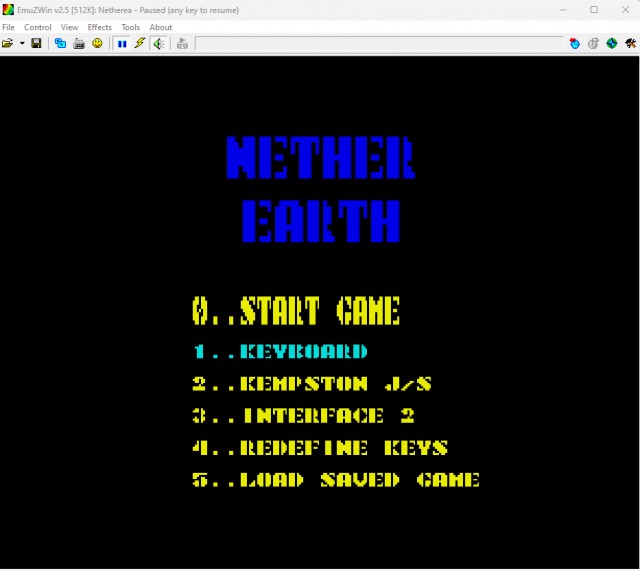Viewport: 640px width, 571px height.
Task: Open settings with hammer and wrench icon
Action: point(630,43)
